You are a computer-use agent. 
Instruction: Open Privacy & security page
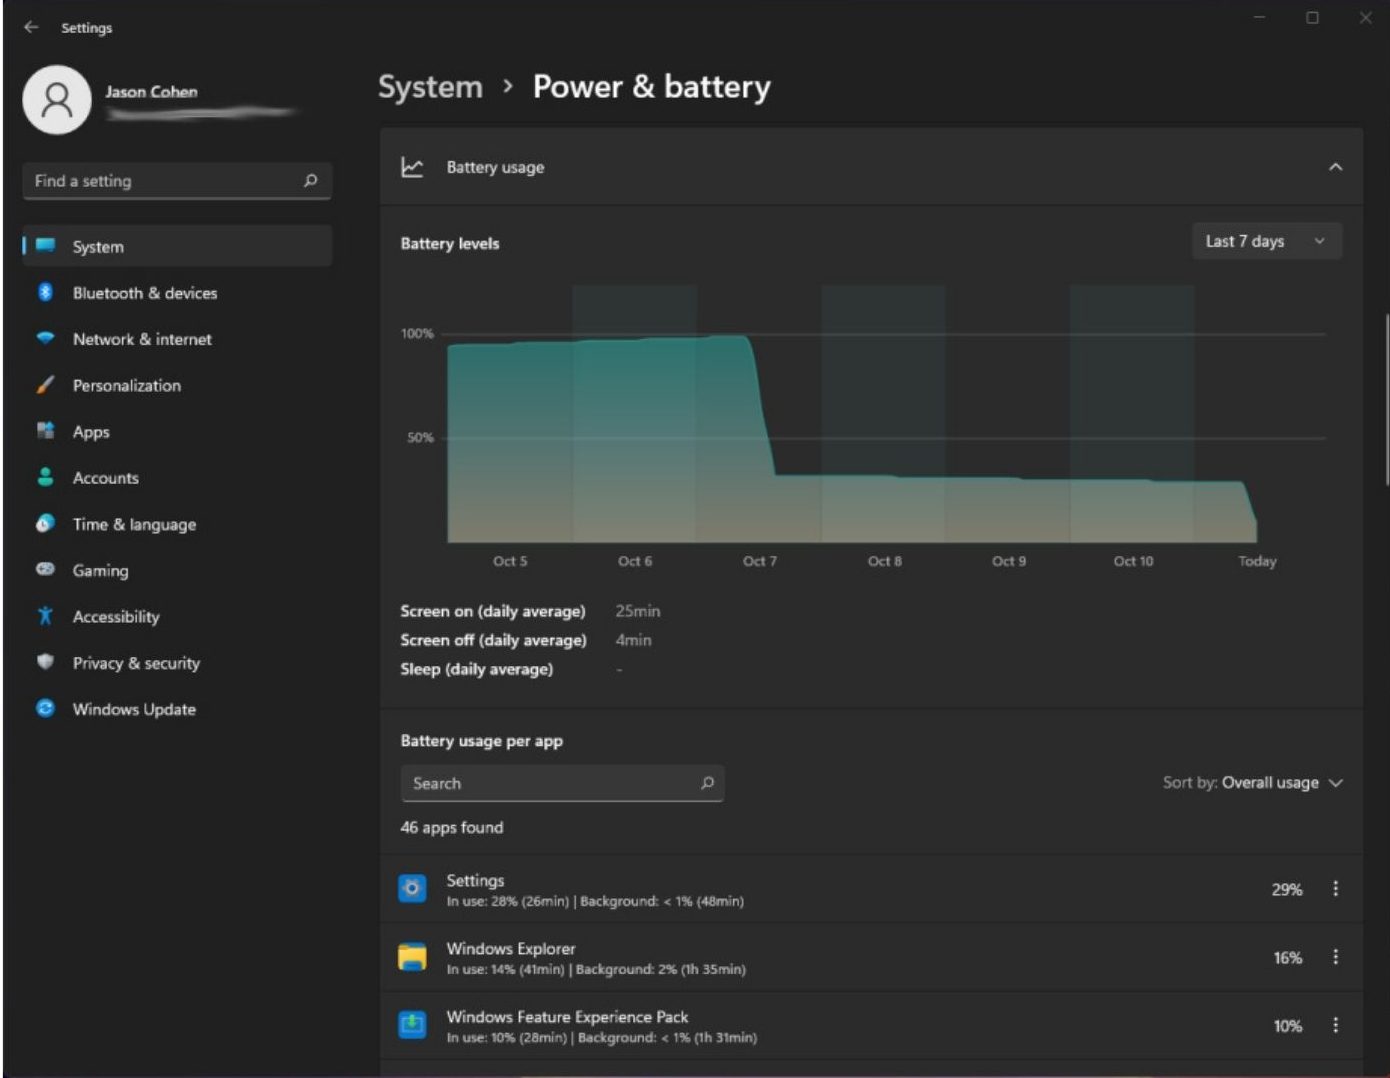click(x=136, y=663)
